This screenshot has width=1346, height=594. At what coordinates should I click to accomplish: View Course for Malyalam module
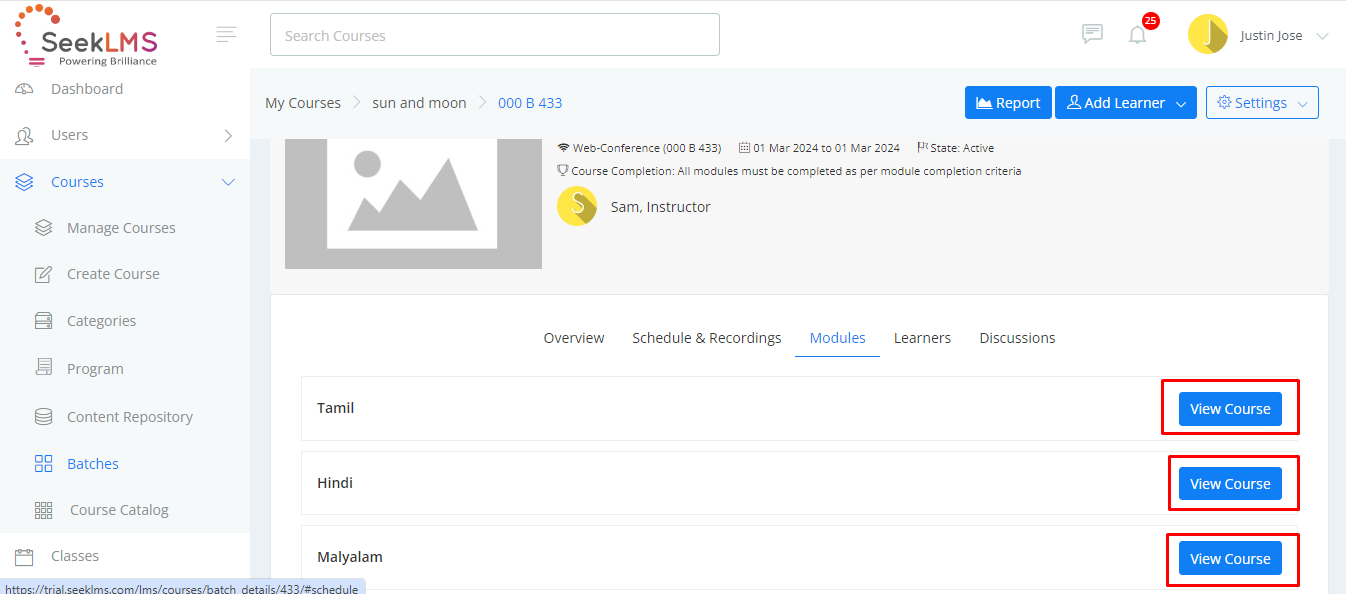(1230, 559)
